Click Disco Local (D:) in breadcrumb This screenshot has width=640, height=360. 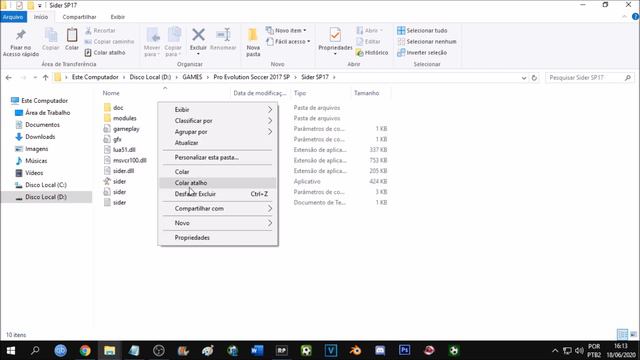pos(150,77)
